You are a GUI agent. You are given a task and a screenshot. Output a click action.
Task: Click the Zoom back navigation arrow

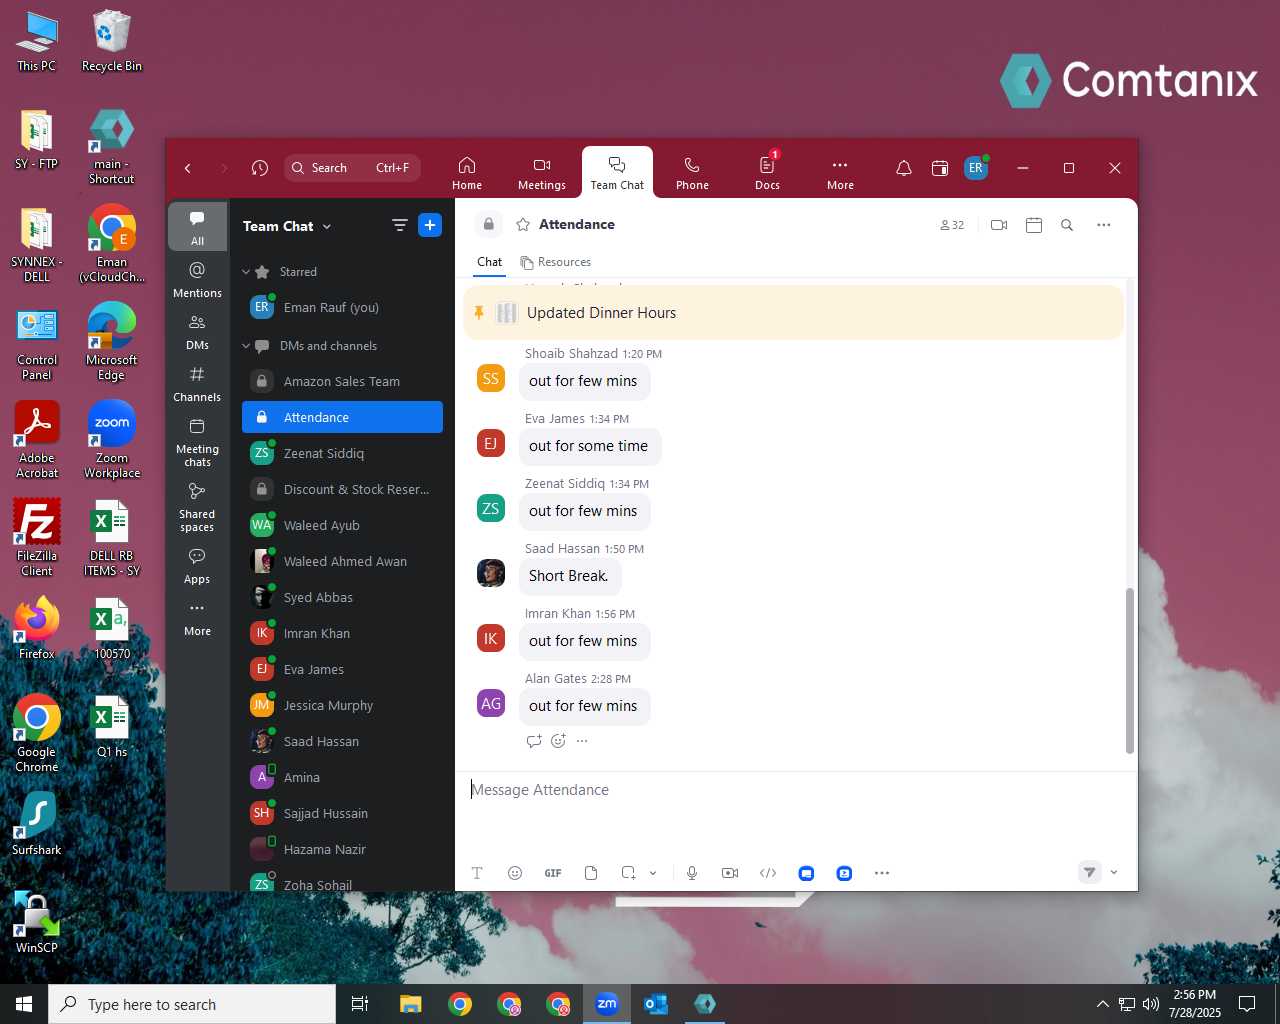point(188,168)
